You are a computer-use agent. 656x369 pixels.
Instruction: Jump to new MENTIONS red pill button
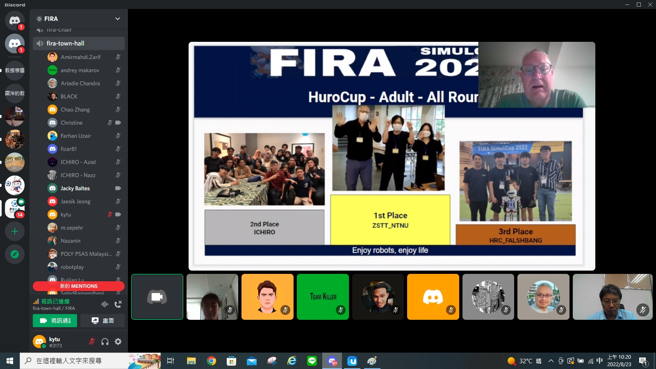click(x=79, y=286)
